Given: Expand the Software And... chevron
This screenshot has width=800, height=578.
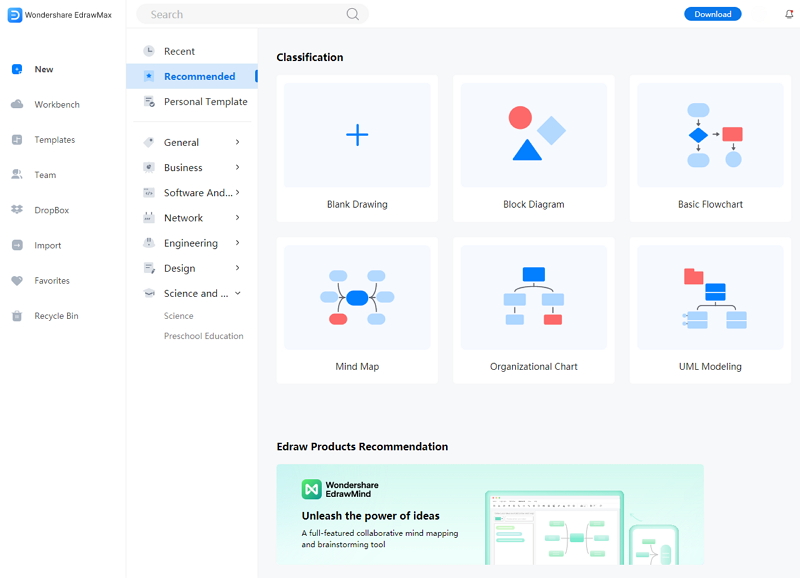Looking at the screenshot, I should (x=238, y=192).
